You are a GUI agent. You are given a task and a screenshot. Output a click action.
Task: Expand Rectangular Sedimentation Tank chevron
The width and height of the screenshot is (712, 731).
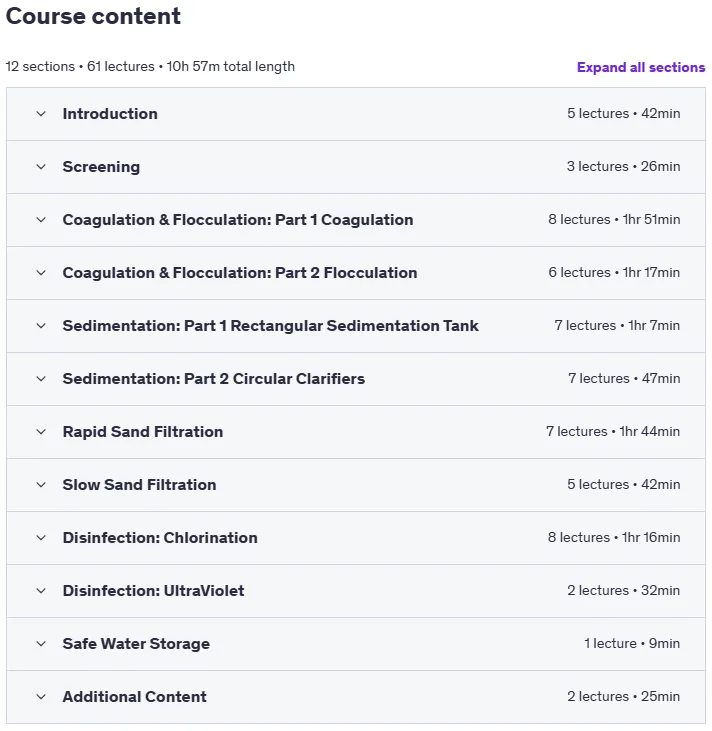pyautogui.click(x=41, y=326)
